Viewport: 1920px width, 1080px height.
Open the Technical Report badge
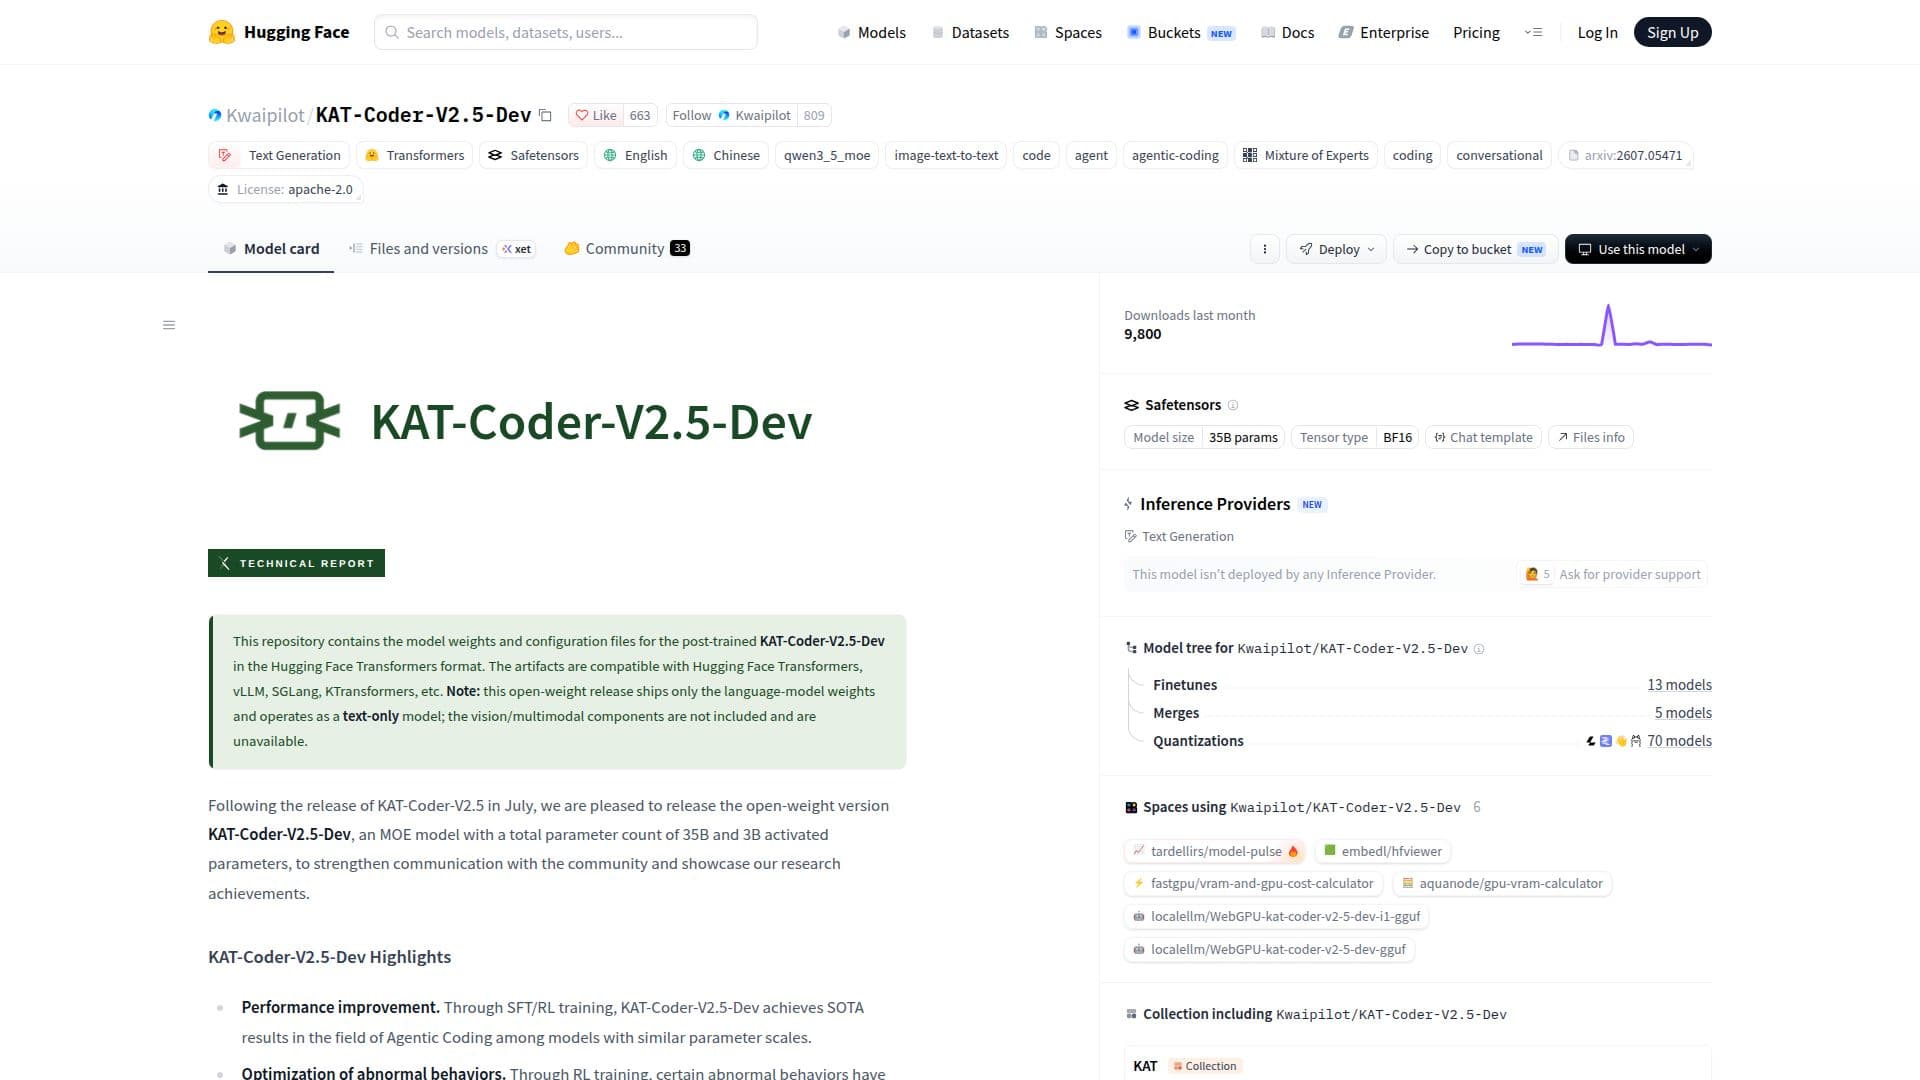coord(296,563)
